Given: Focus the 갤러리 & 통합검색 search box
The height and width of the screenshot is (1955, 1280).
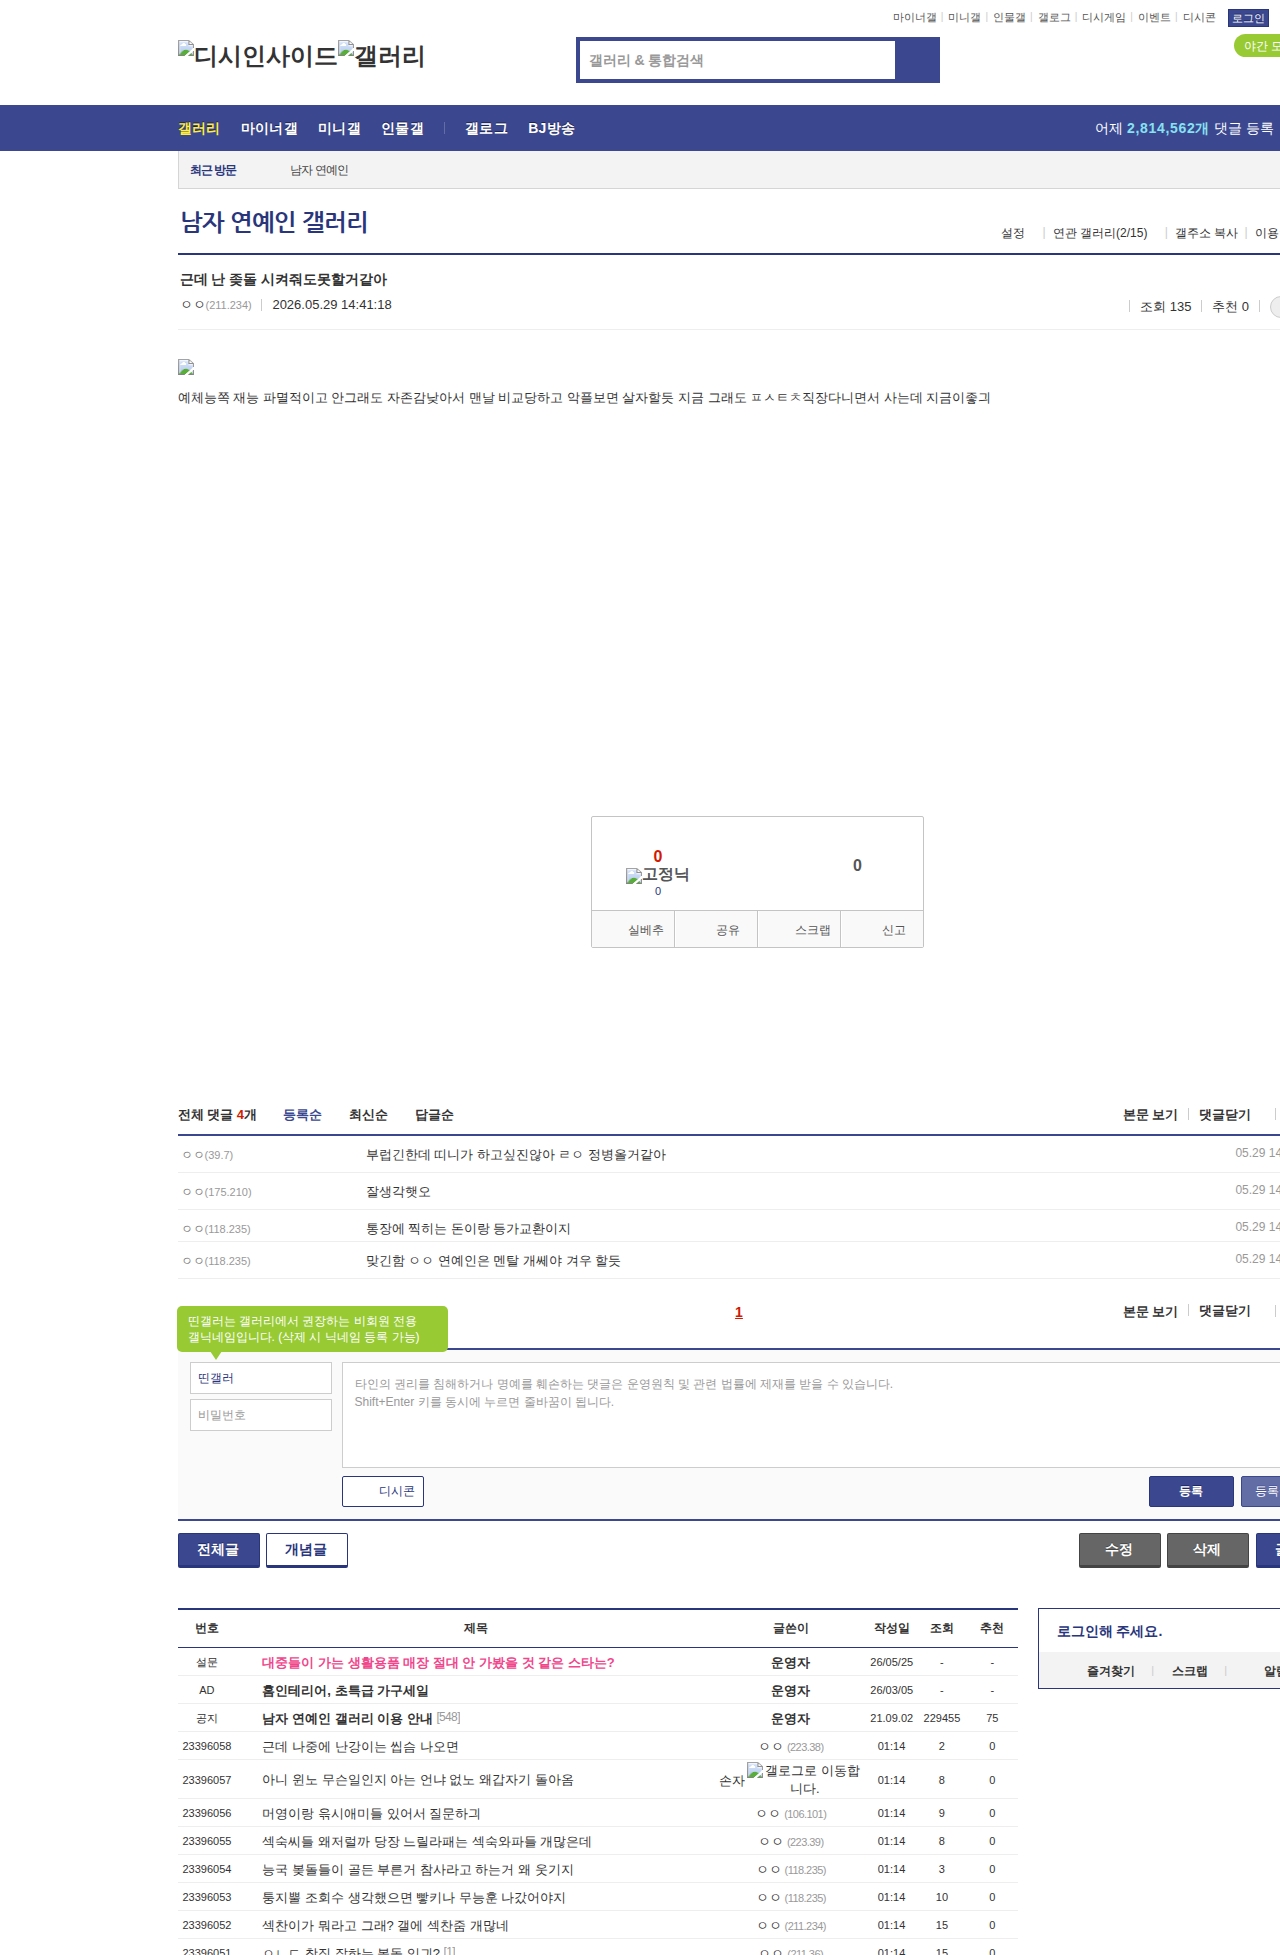Looking at the screenshot, I should coord(738,60).
